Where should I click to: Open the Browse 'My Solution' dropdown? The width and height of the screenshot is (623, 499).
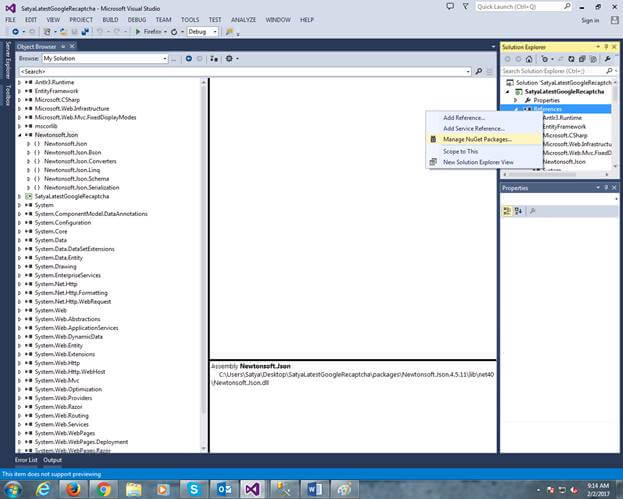164,59
